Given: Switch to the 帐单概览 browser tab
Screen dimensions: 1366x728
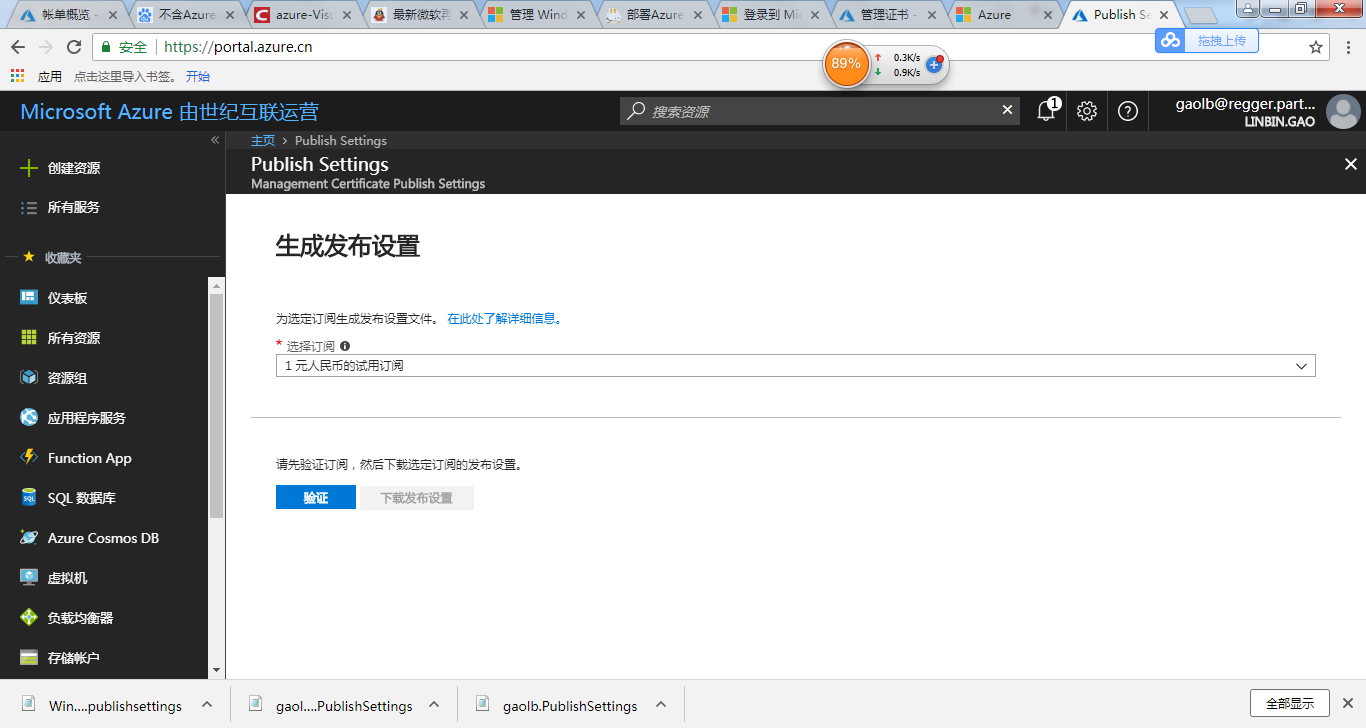Looking at the screenshot, I should [66, 15].
